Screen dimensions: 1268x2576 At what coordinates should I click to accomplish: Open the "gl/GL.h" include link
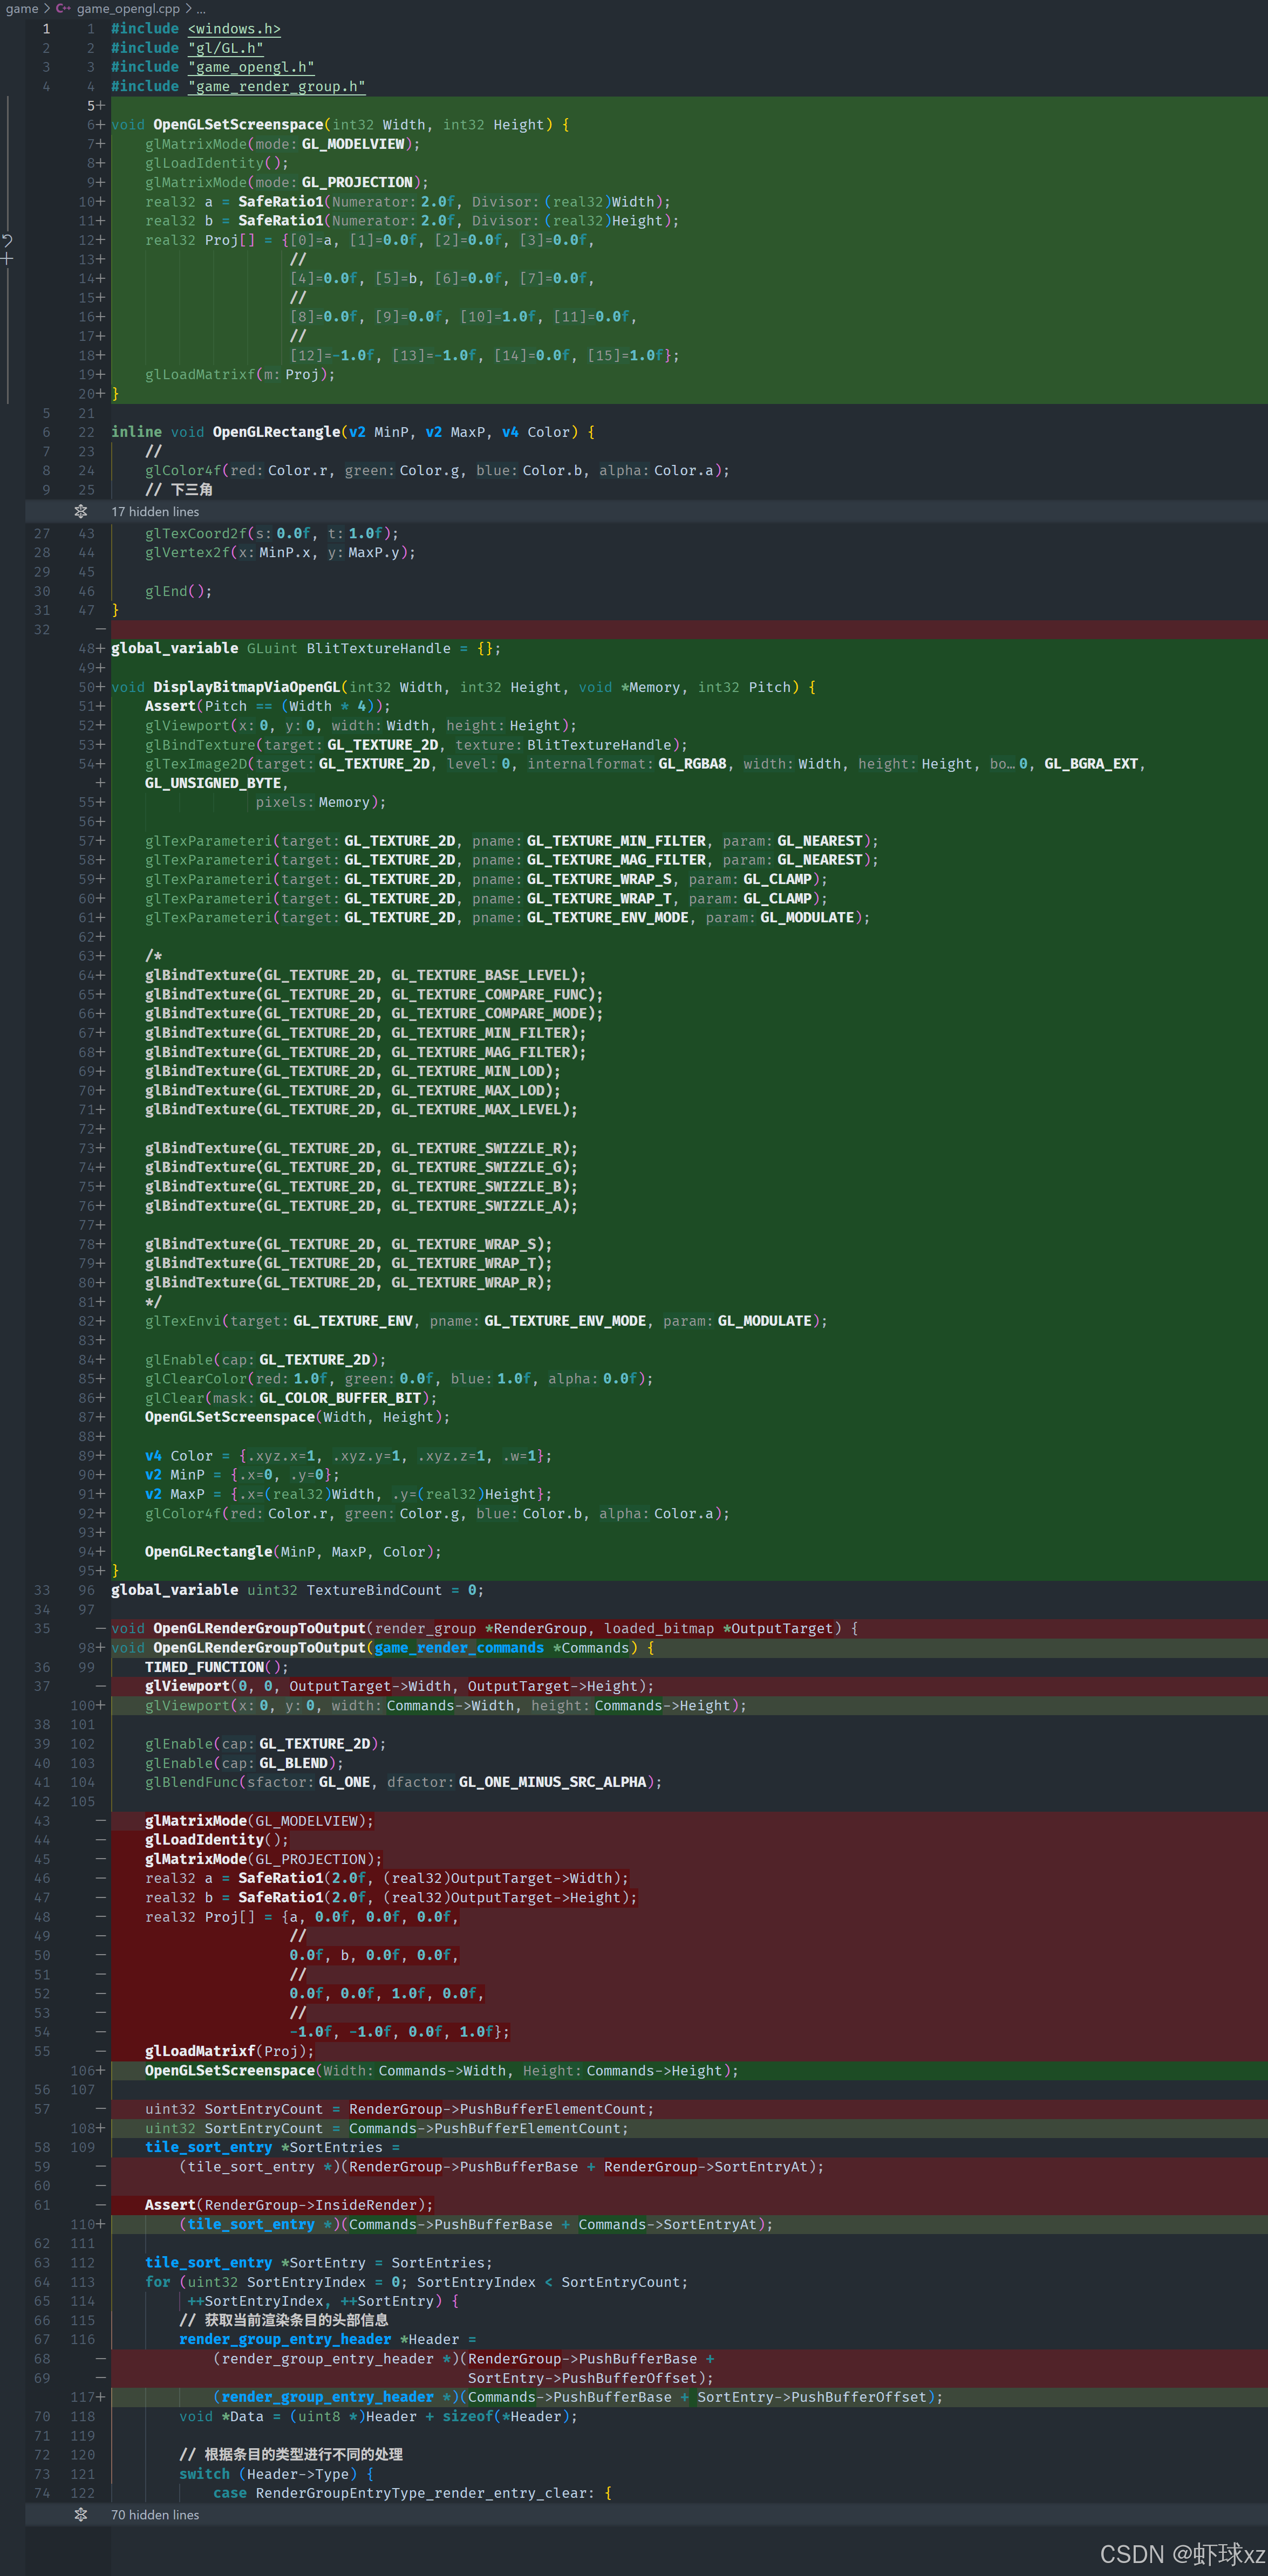click(x=225, y=48)
